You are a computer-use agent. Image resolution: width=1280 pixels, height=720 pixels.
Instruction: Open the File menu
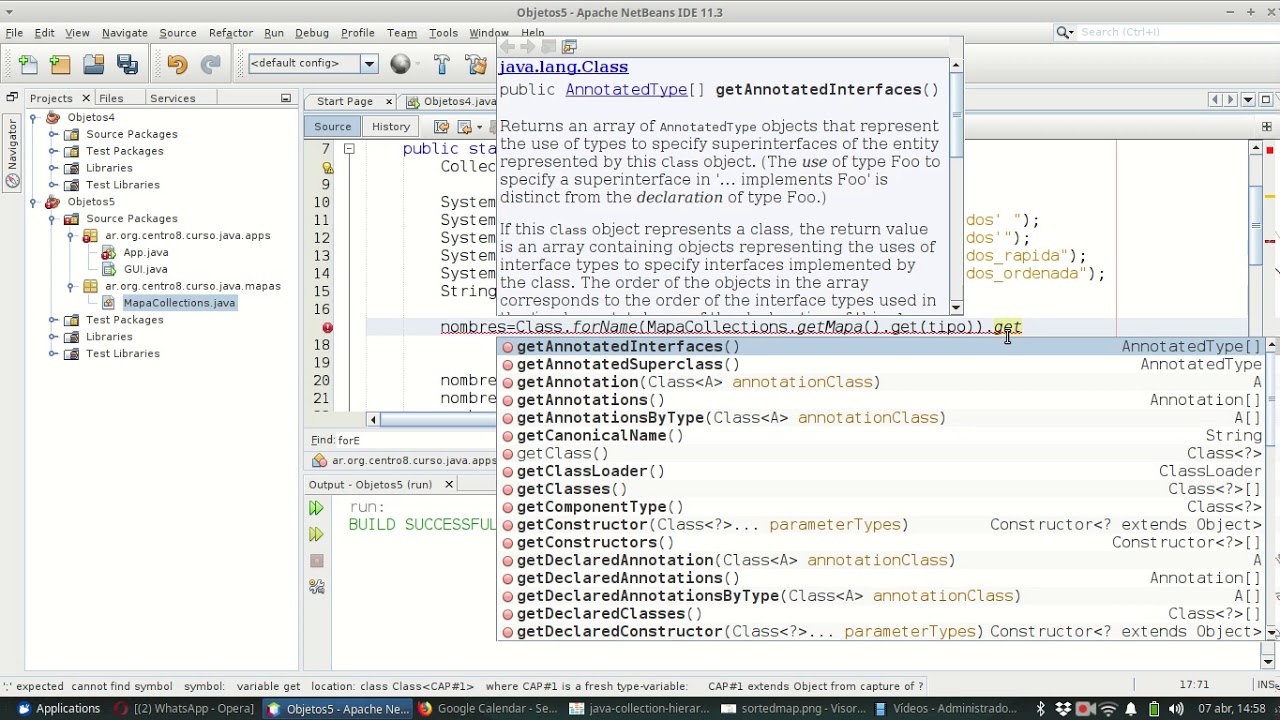click(14, 33)
